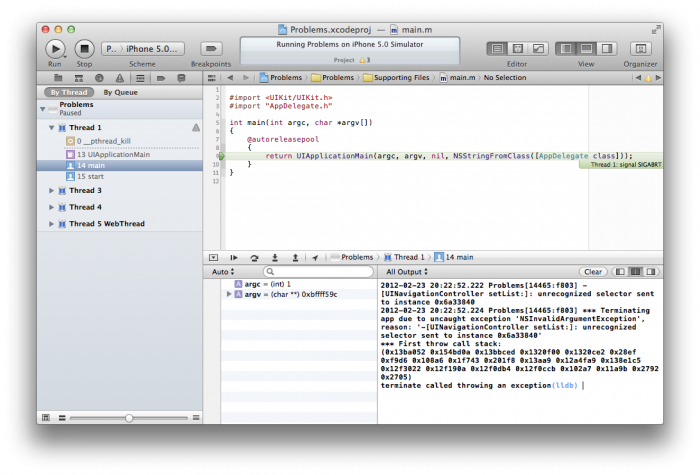The width and height of the screenshot is (700, 475).
Task: Click the Thread 1 warning triangle icon
Action: [x=196, y=128]
